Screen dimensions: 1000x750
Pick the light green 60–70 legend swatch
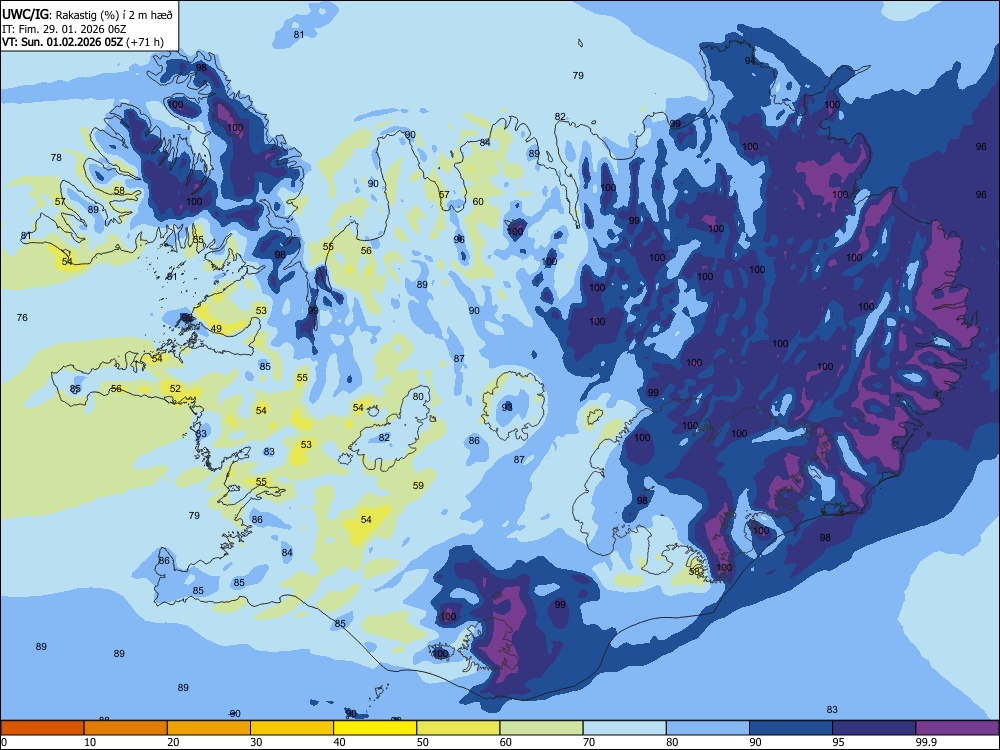(x=541, y=728)
